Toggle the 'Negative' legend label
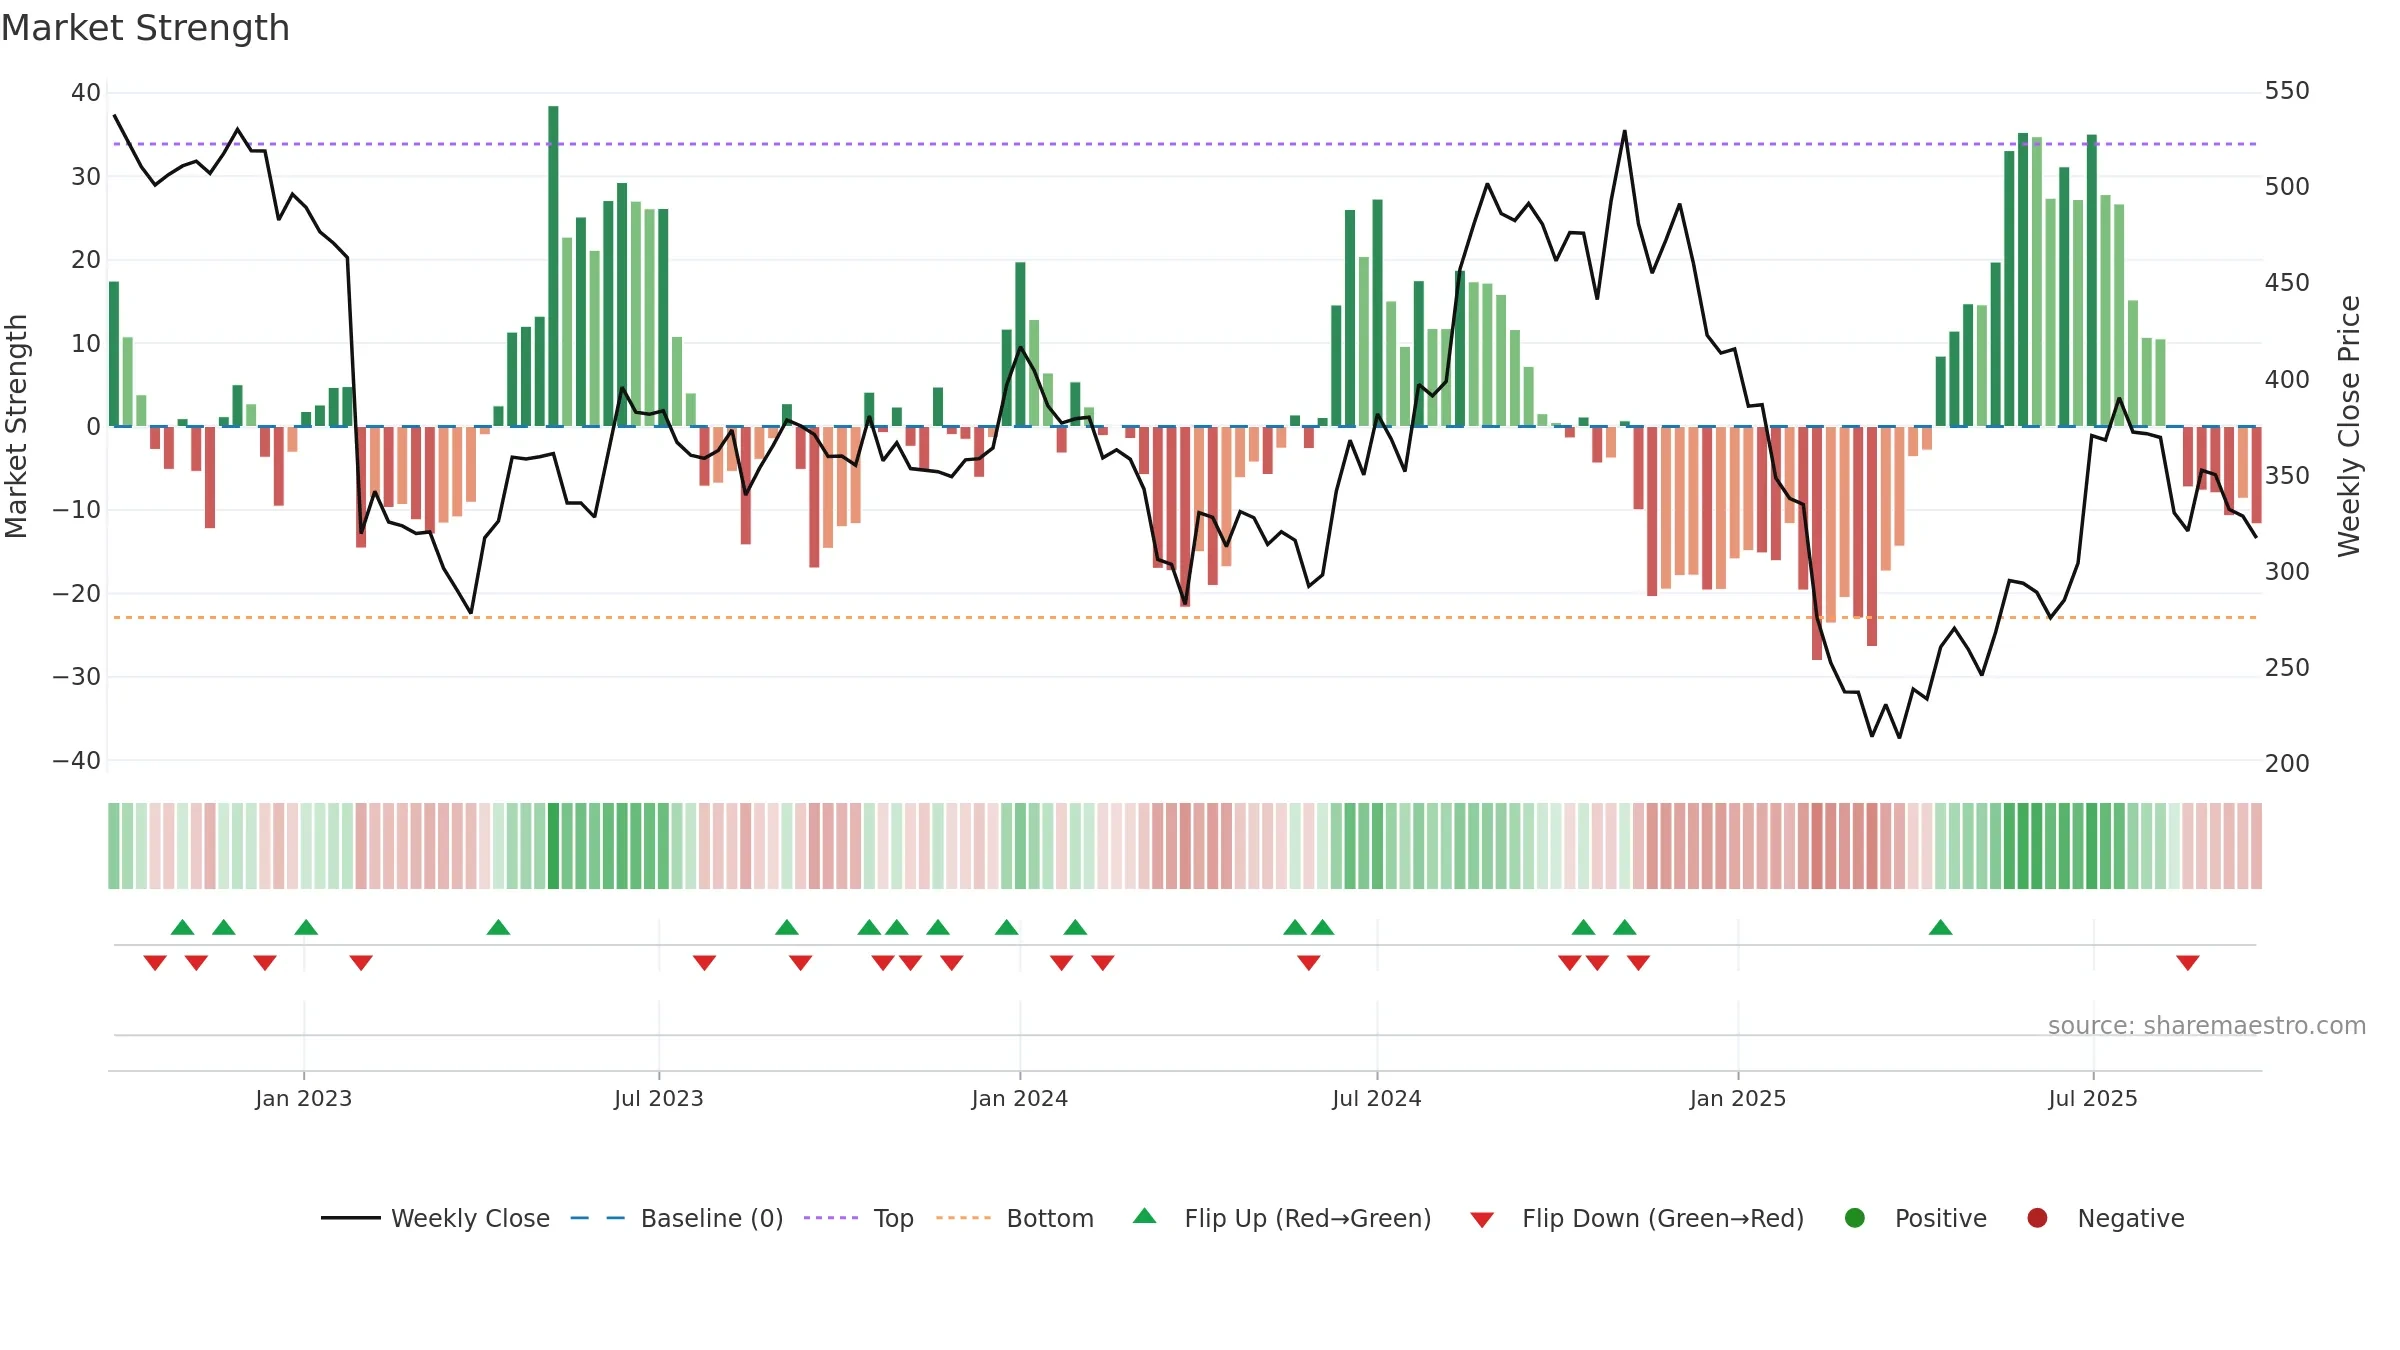The width and height of the screenshot is (2400, 1350). click(2131, 1219)
